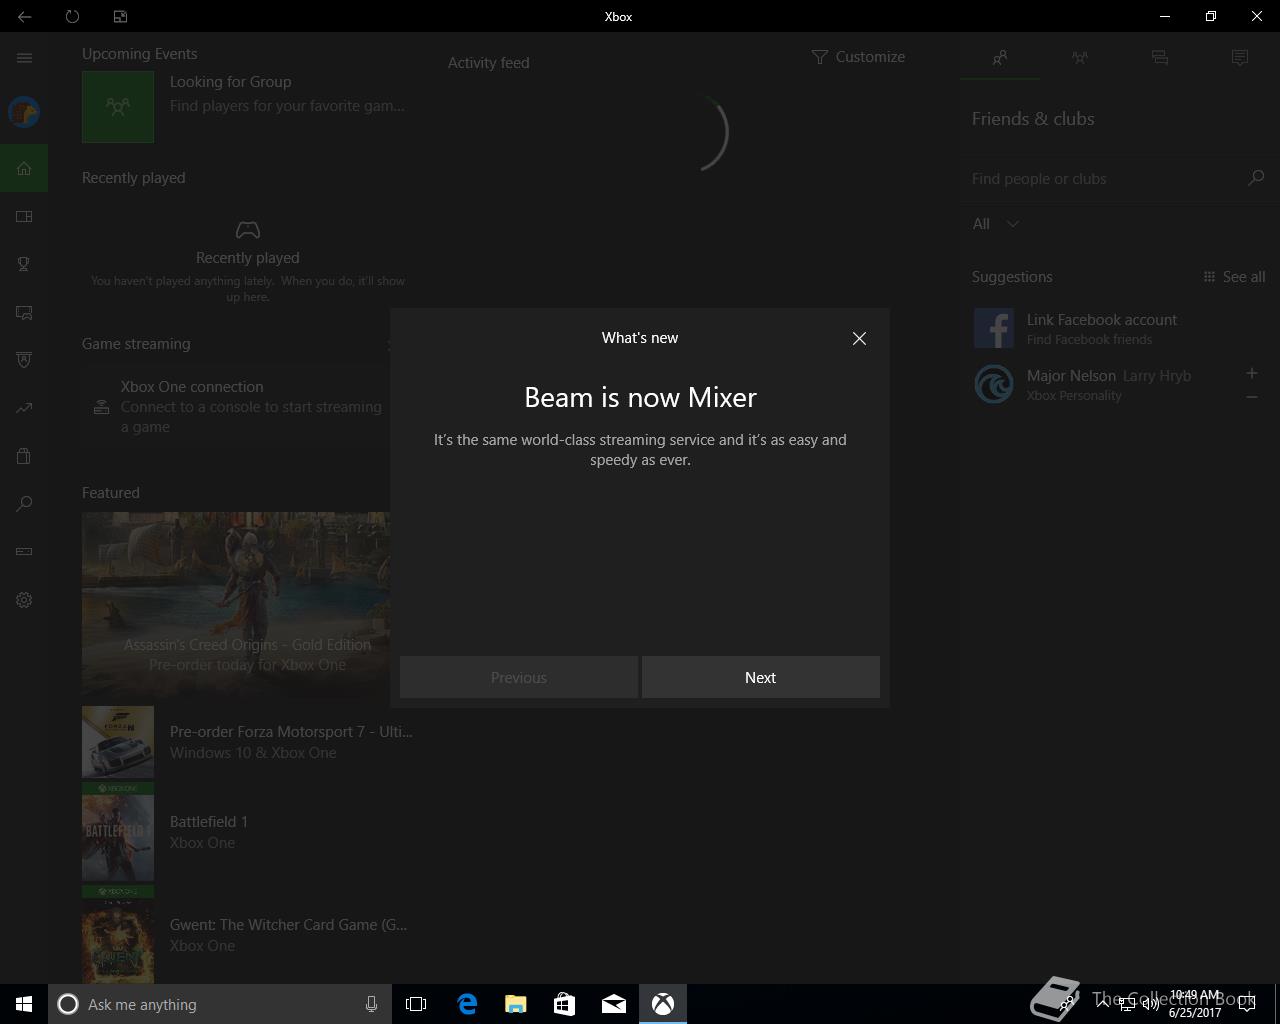The image size is (1280, 1024).
Task: Click Customize activity feed filter
Action: coord(858,57)
